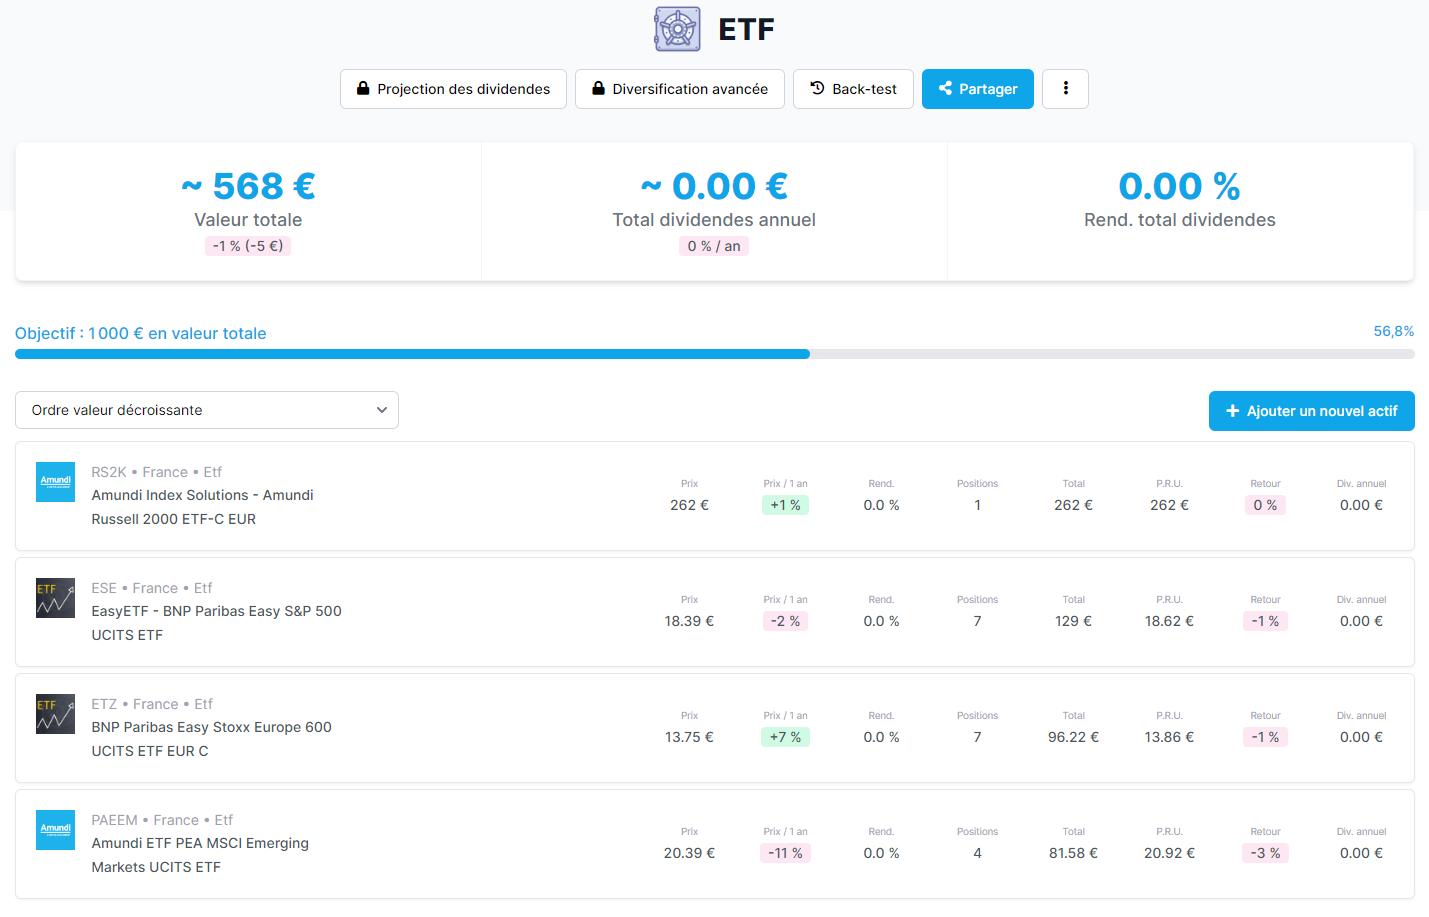1429x917 pixels.
Task: Expand the Ordre valeur décroissante dropdown
Action: [x=207, y=410]
